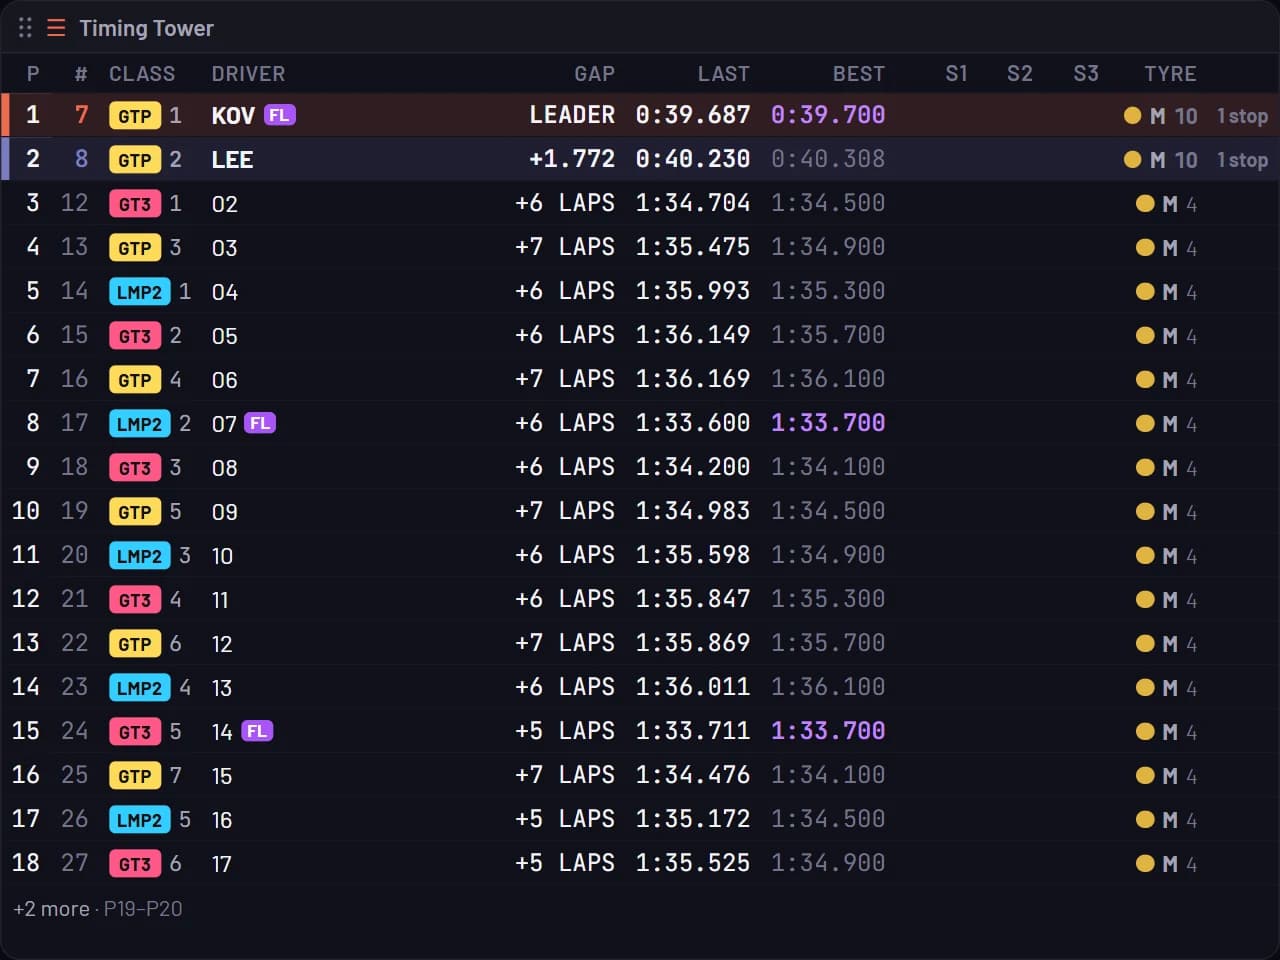Click the S1 sector column header
This screenshot has height=960, width=1280.
coord(956,74)
